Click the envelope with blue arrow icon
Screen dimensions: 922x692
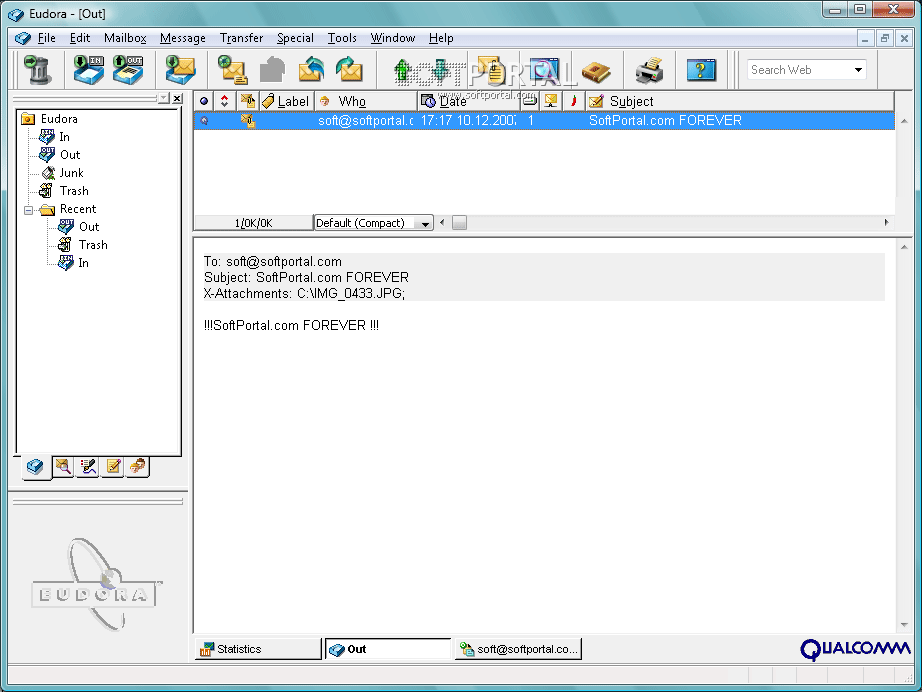coord(311,70)
